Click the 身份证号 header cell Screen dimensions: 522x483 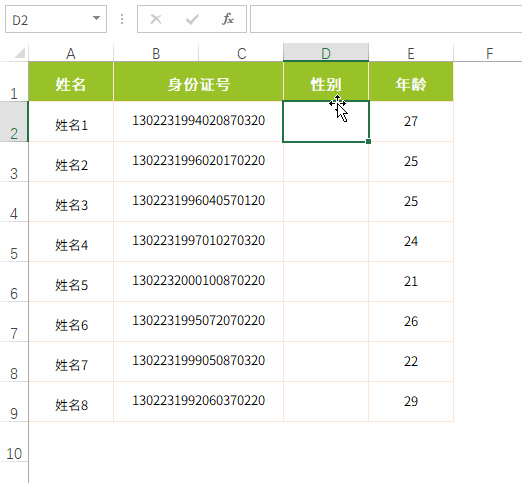pyautogui.click(x=199, y=82)
